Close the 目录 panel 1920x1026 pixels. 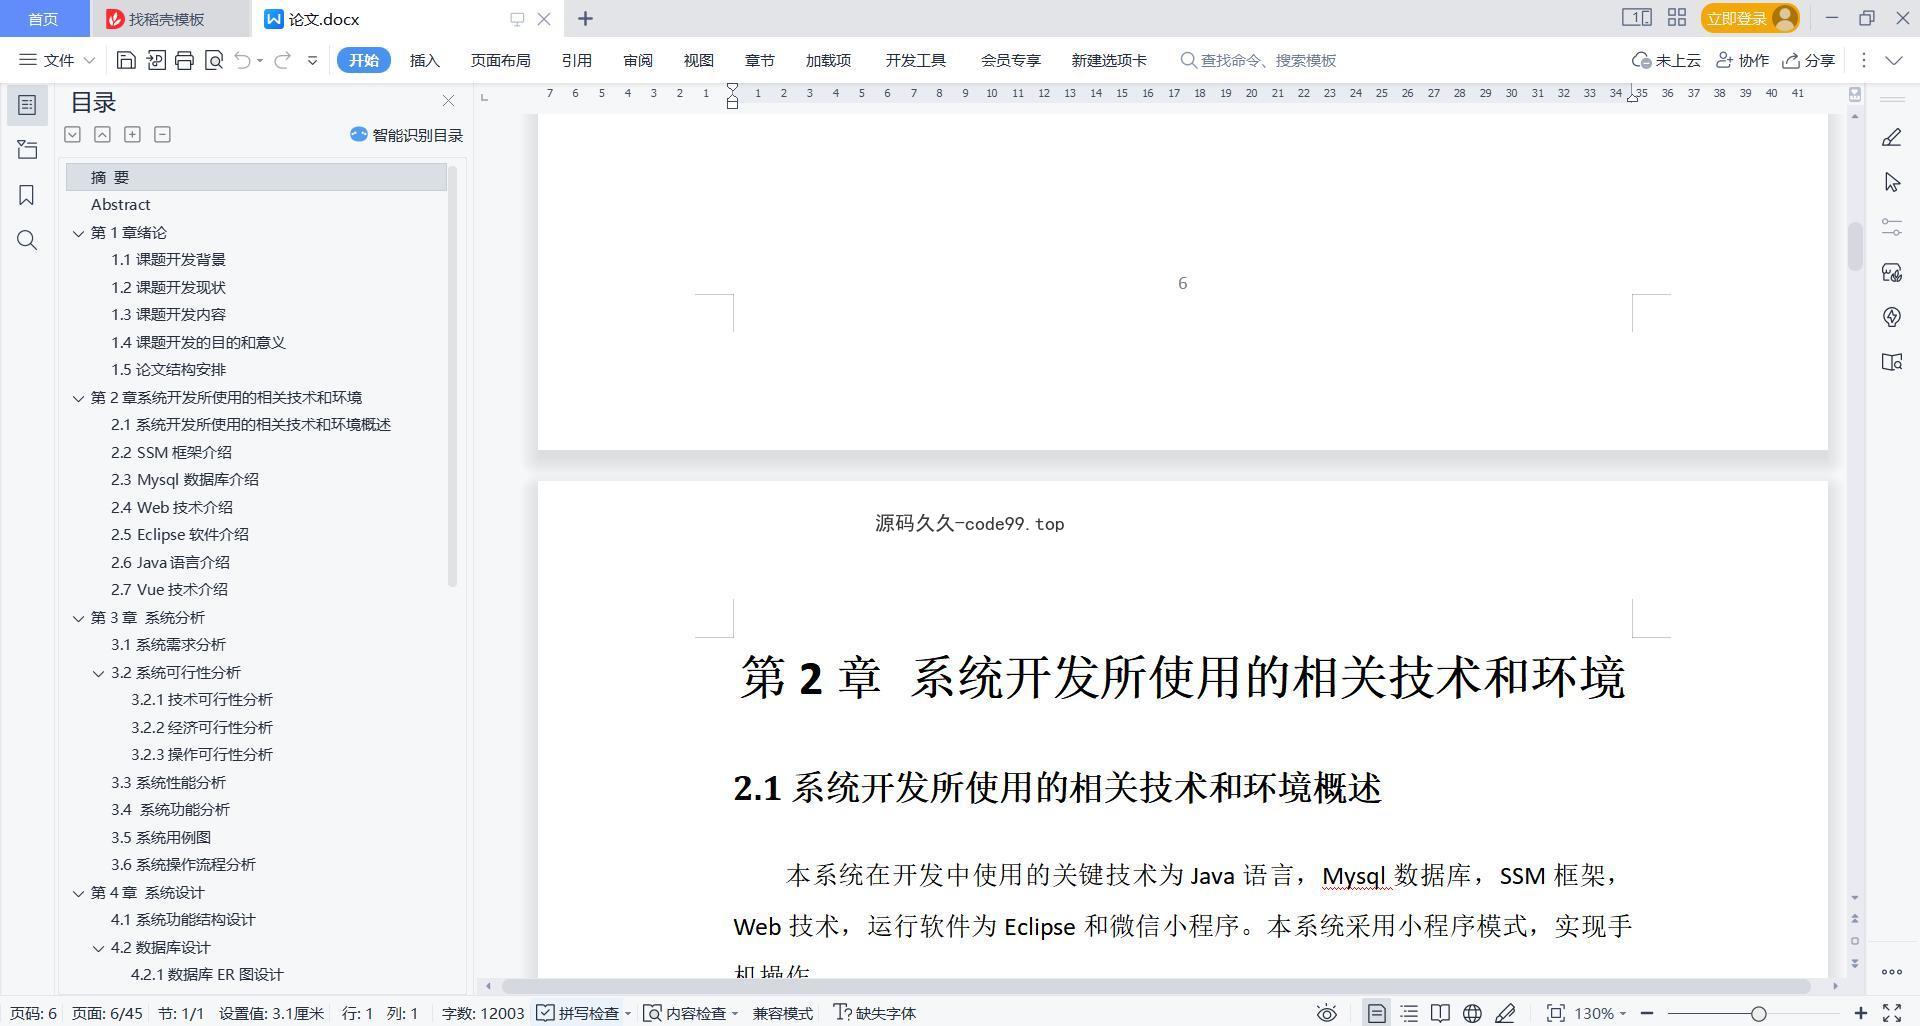(448, 101)
